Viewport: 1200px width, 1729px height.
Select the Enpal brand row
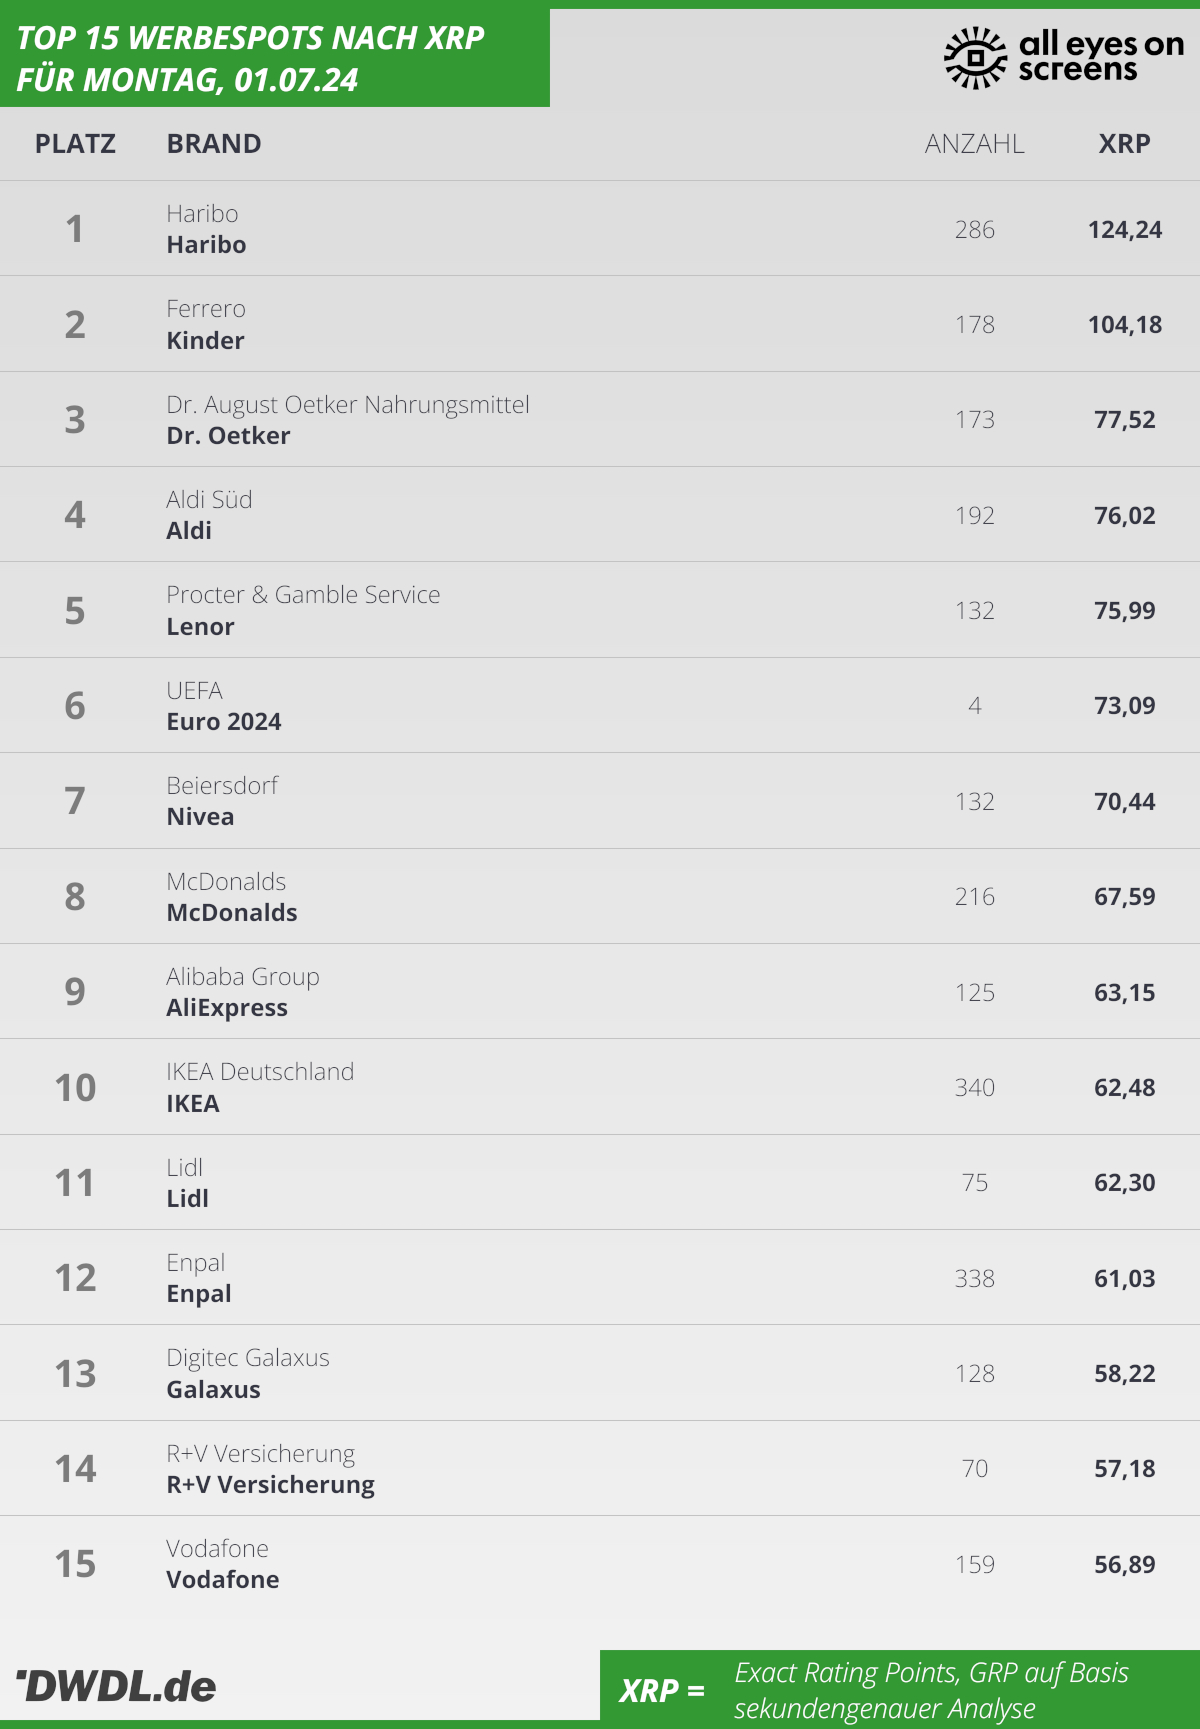[x=600, y=1277]
